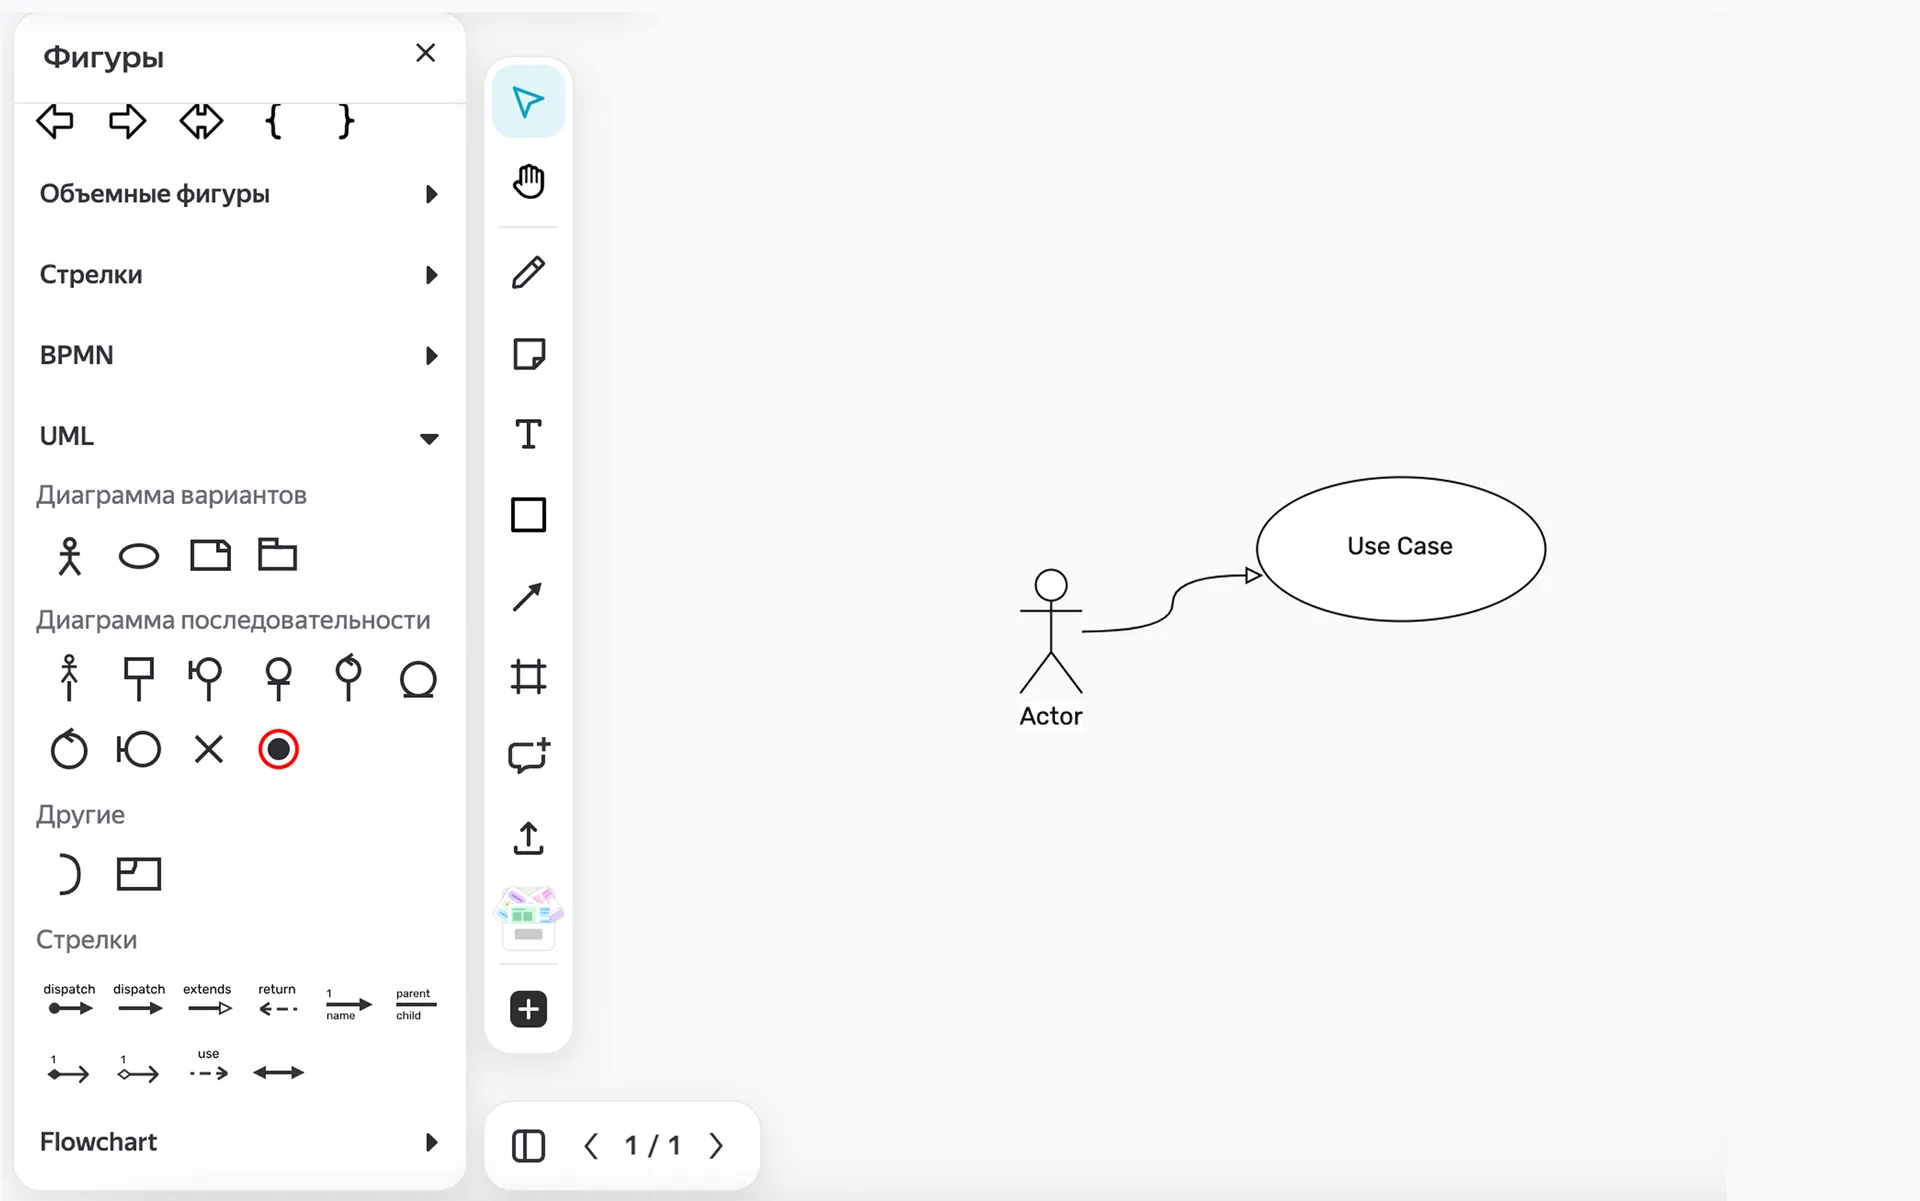The height and width of the screenshot is (1201, 1920).
Task: Pick the use case ellipse shape
Action: pos(138,556)
